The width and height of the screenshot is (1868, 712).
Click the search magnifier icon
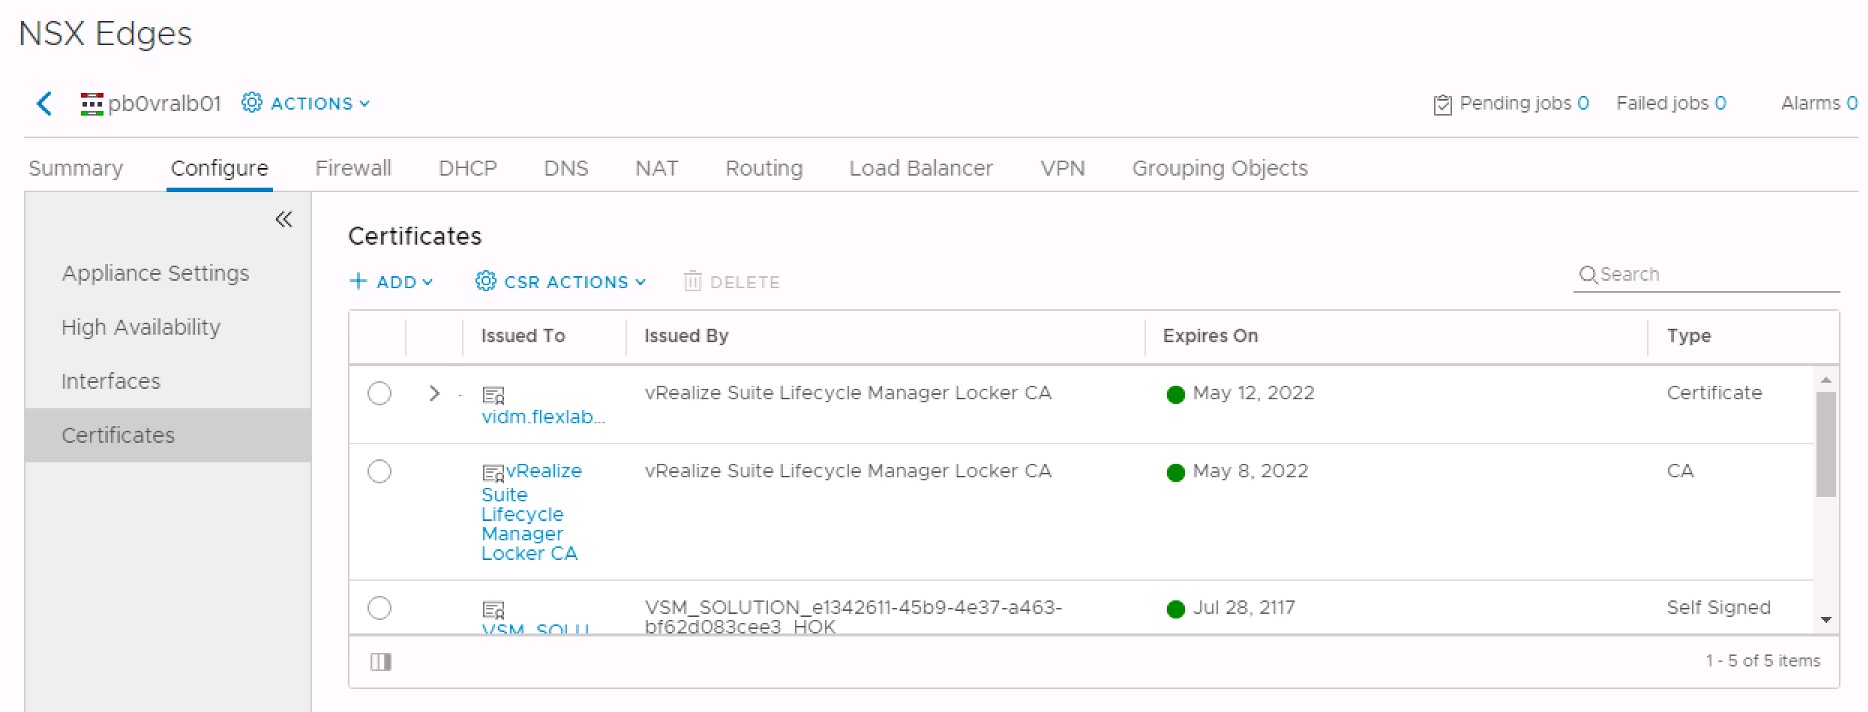(x=1587, y=274)
